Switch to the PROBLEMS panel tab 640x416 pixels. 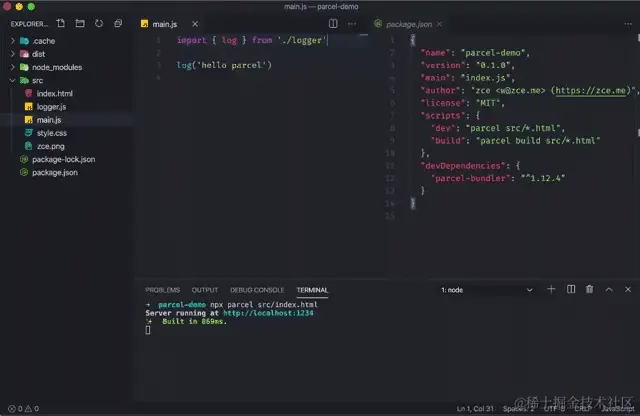[x=162, y=290]
